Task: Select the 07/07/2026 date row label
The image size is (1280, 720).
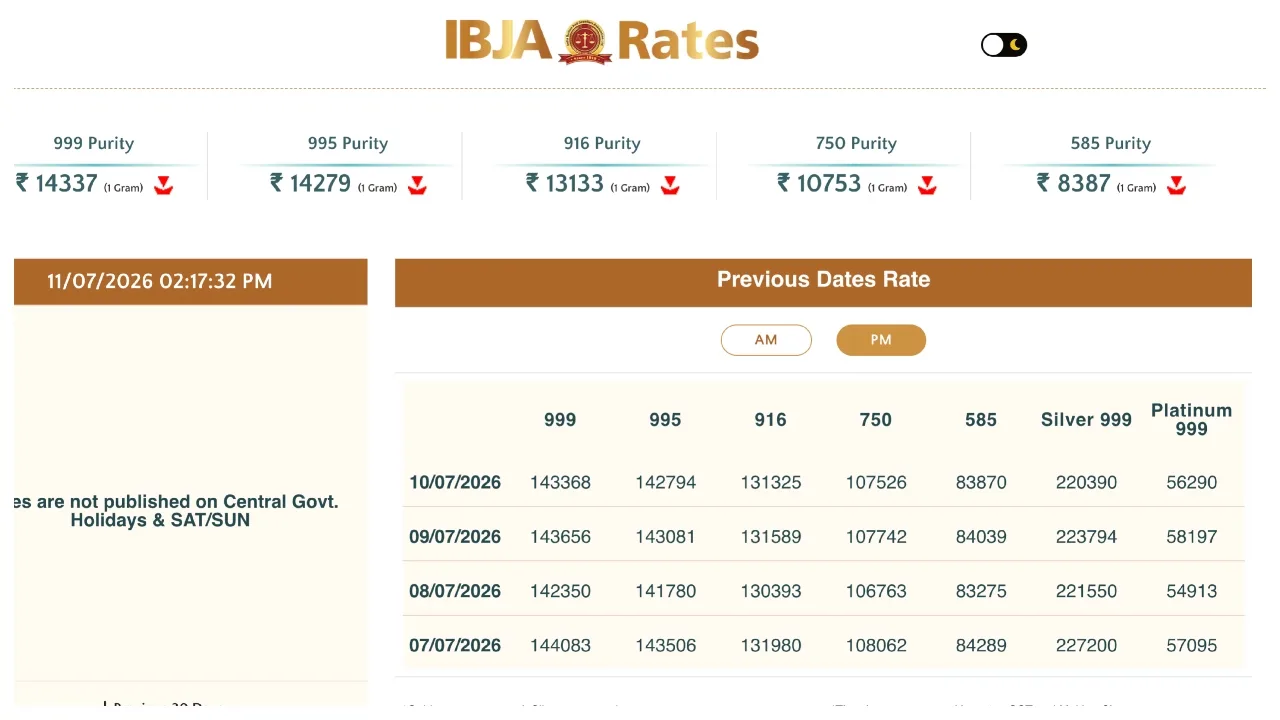Action: pos(455,645)
